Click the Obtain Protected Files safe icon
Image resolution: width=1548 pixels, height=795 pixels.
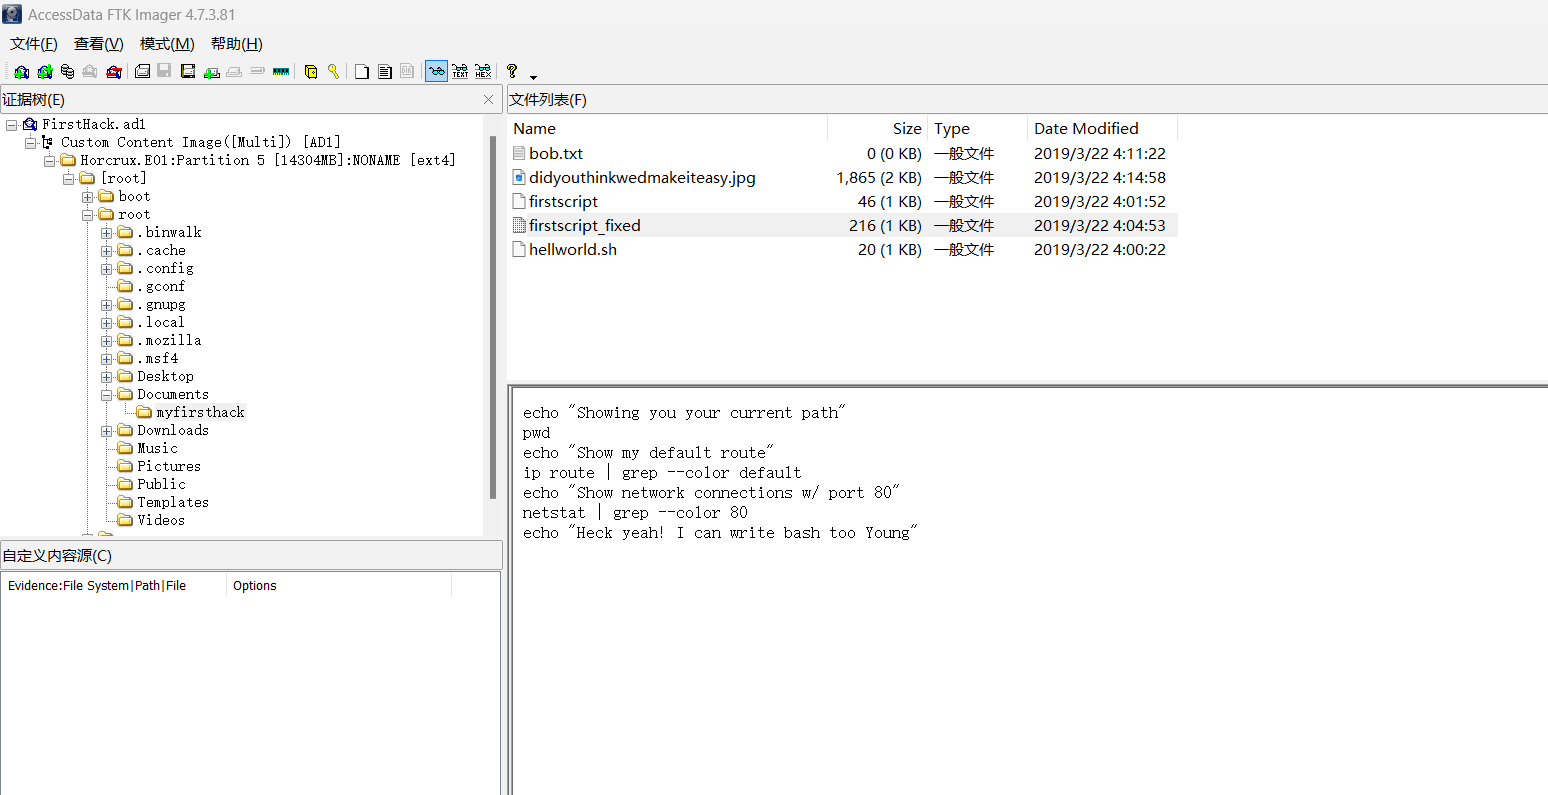click(x=311, y=72)
